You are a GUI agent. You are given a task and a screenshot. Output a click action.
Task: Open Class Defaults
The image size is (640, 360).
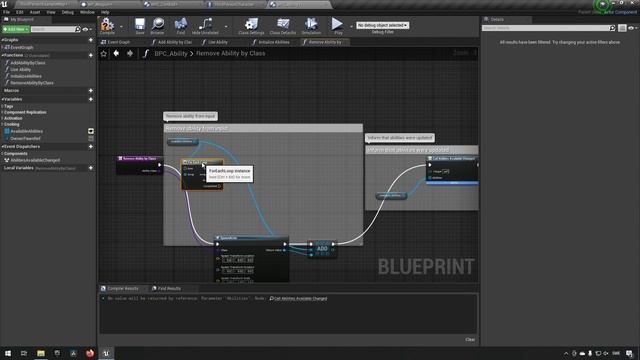click(x=282, y=26)
